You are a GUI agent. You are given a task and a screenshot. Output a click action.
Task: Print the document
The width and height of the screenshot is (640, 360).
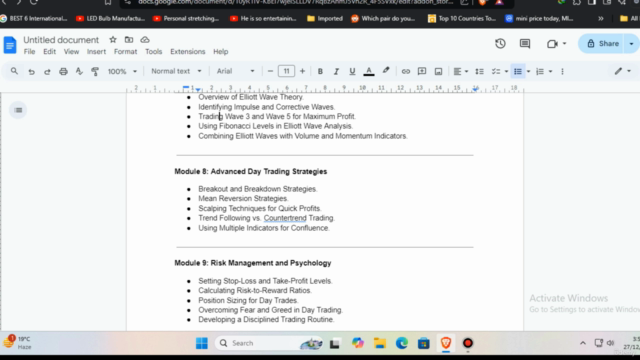[x=63, y=71]
